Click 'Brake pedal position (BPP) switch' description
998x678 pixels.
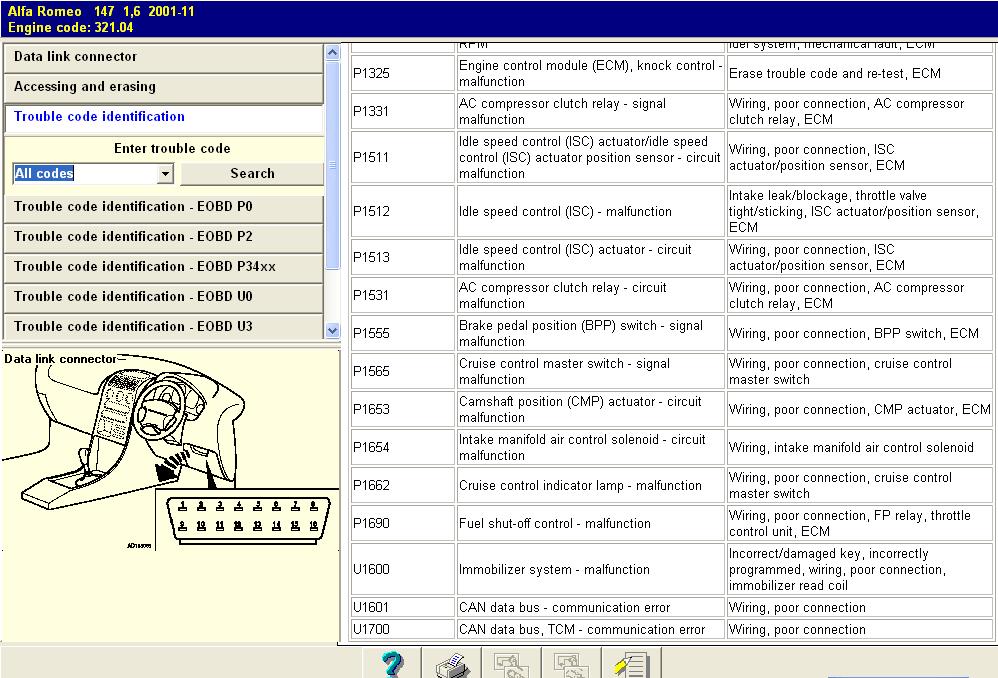590,334
